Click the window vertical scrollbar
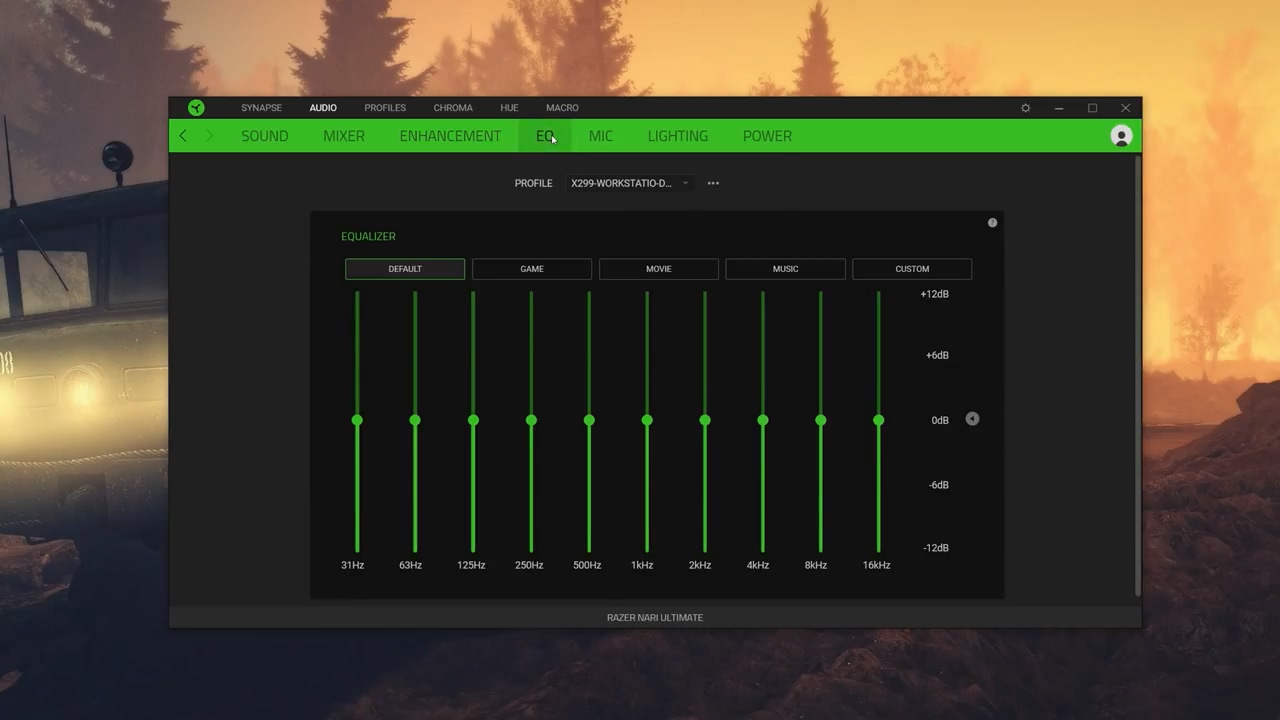This screenshot has height=720, width=1280. coord(1138,378)
